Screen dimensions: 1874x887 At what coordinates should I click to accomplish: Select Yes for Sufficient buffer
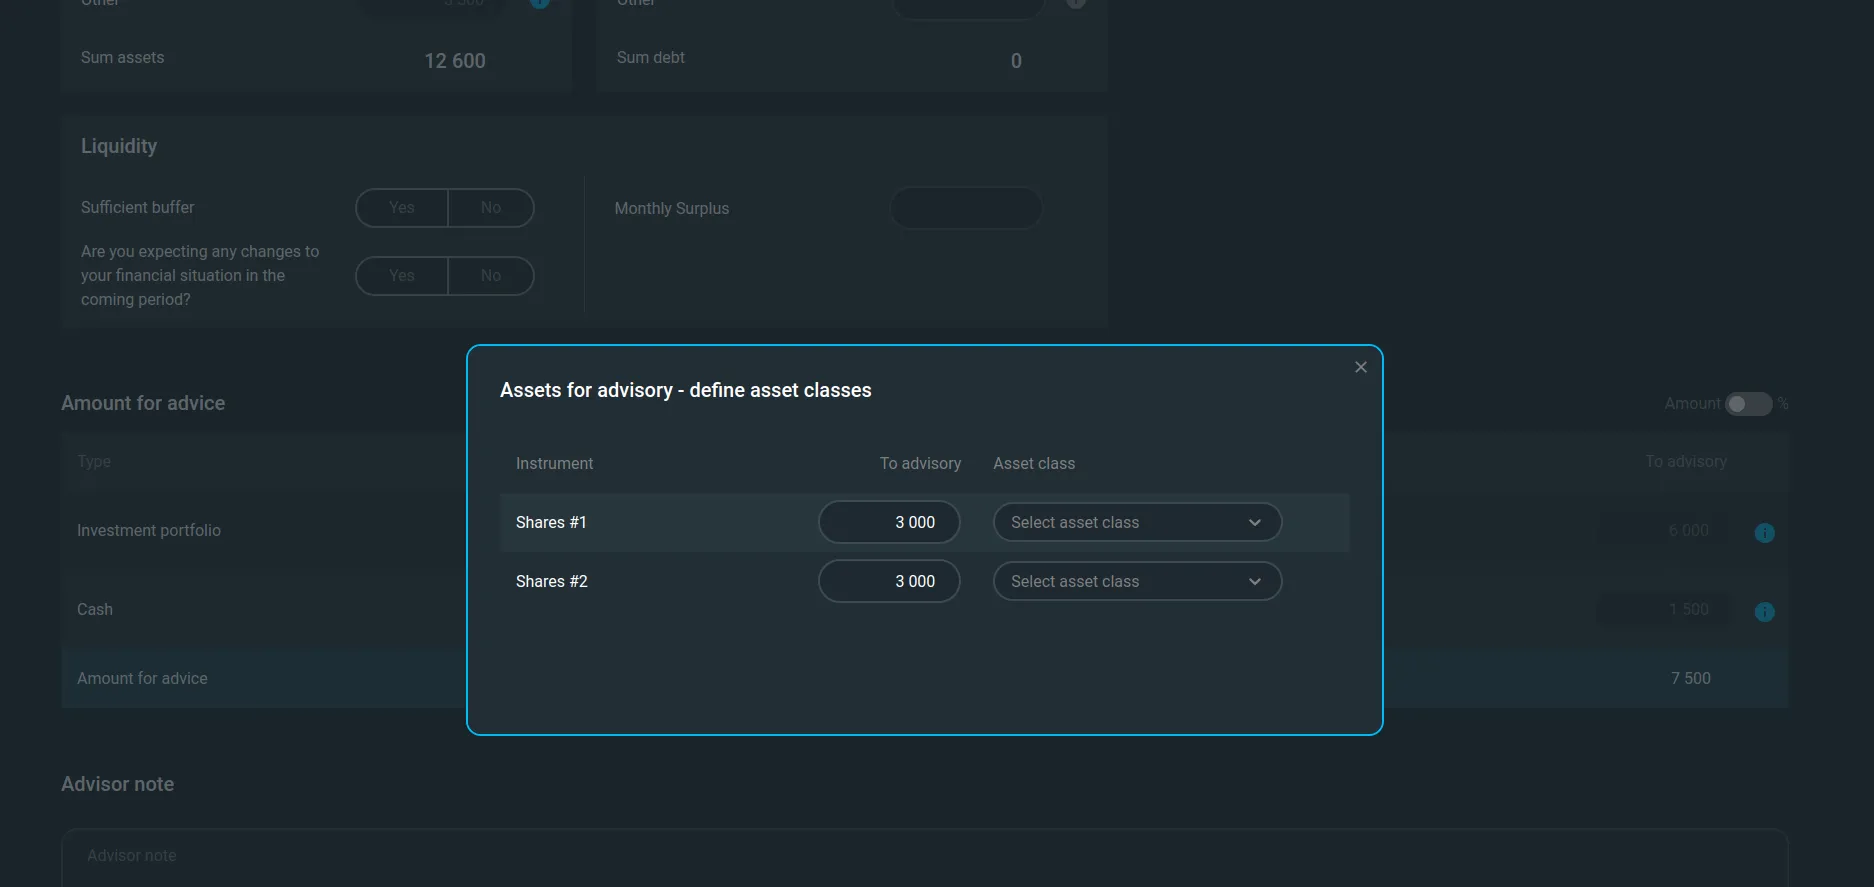coord(402,208)
